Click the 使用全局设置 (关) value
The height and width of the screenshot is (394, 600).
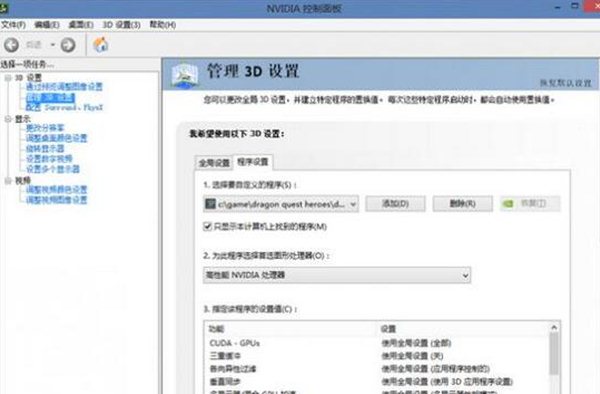412,356
